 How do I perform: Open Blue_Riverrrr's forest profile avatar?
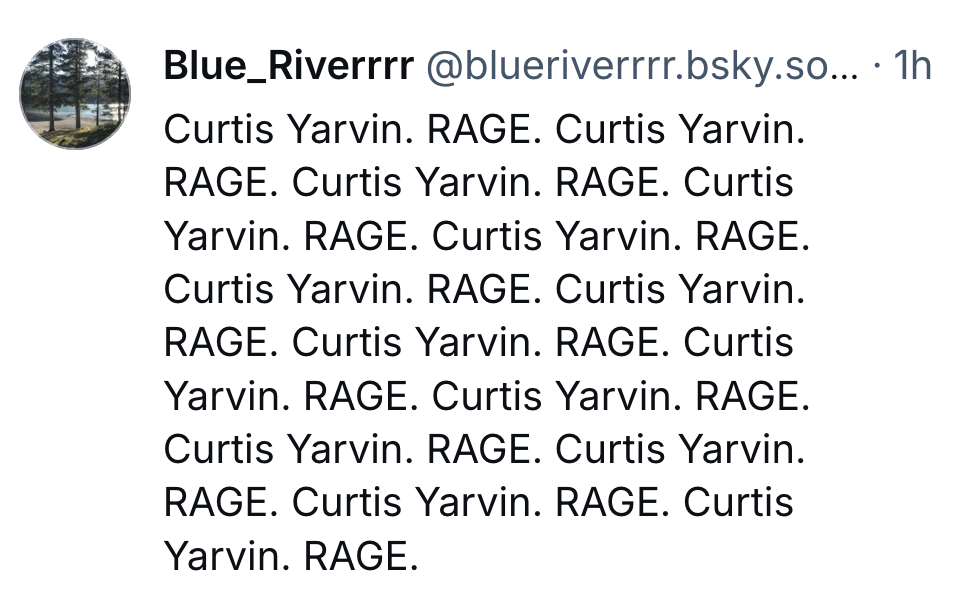[x=75, y=95]
